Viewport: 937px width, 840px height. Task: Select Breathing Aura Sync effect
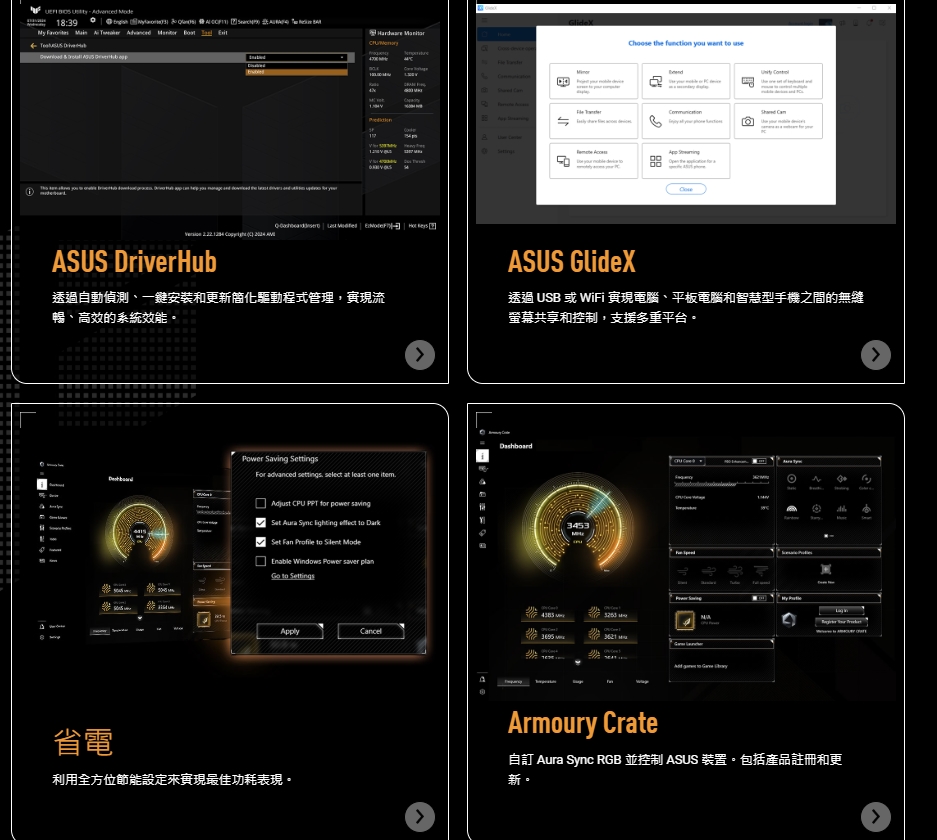pyautogui.click(x=816, y=480)
